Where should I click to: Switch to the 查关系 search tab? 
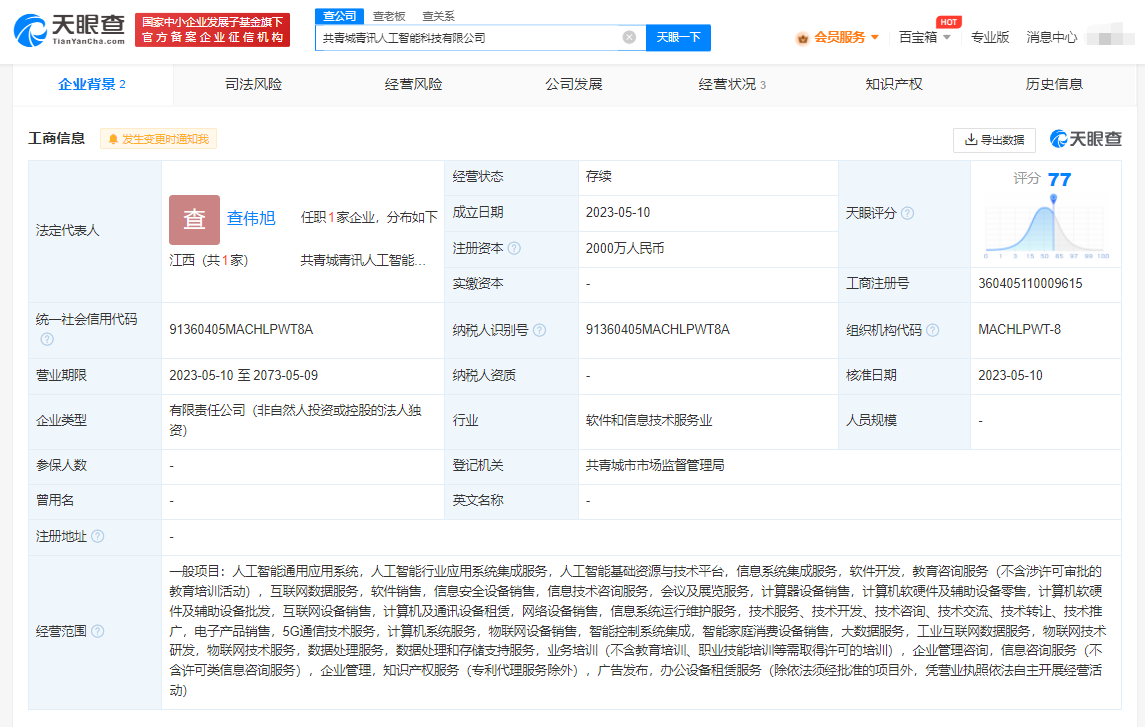(438, 16)
